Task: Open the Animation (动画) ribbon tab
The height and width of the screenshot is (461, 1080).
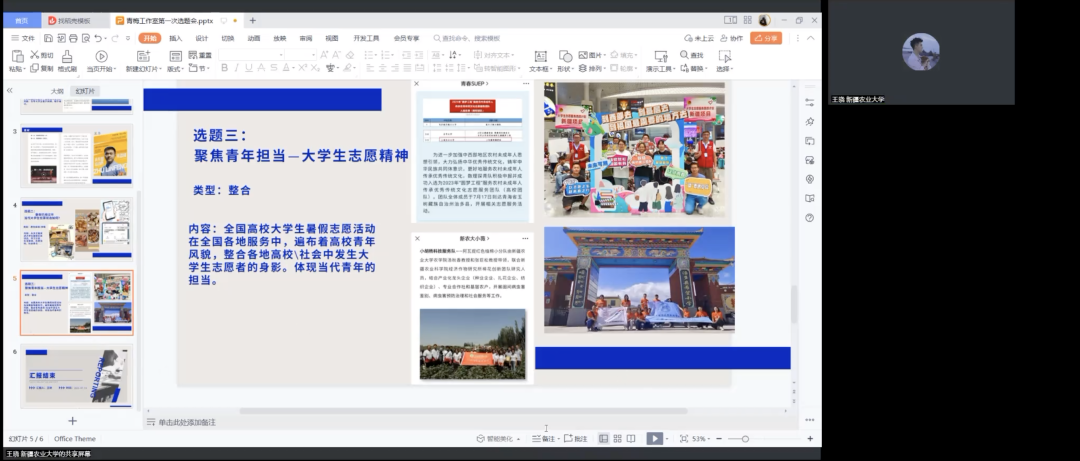Action: pyautogui.click(x=254, y=39)
